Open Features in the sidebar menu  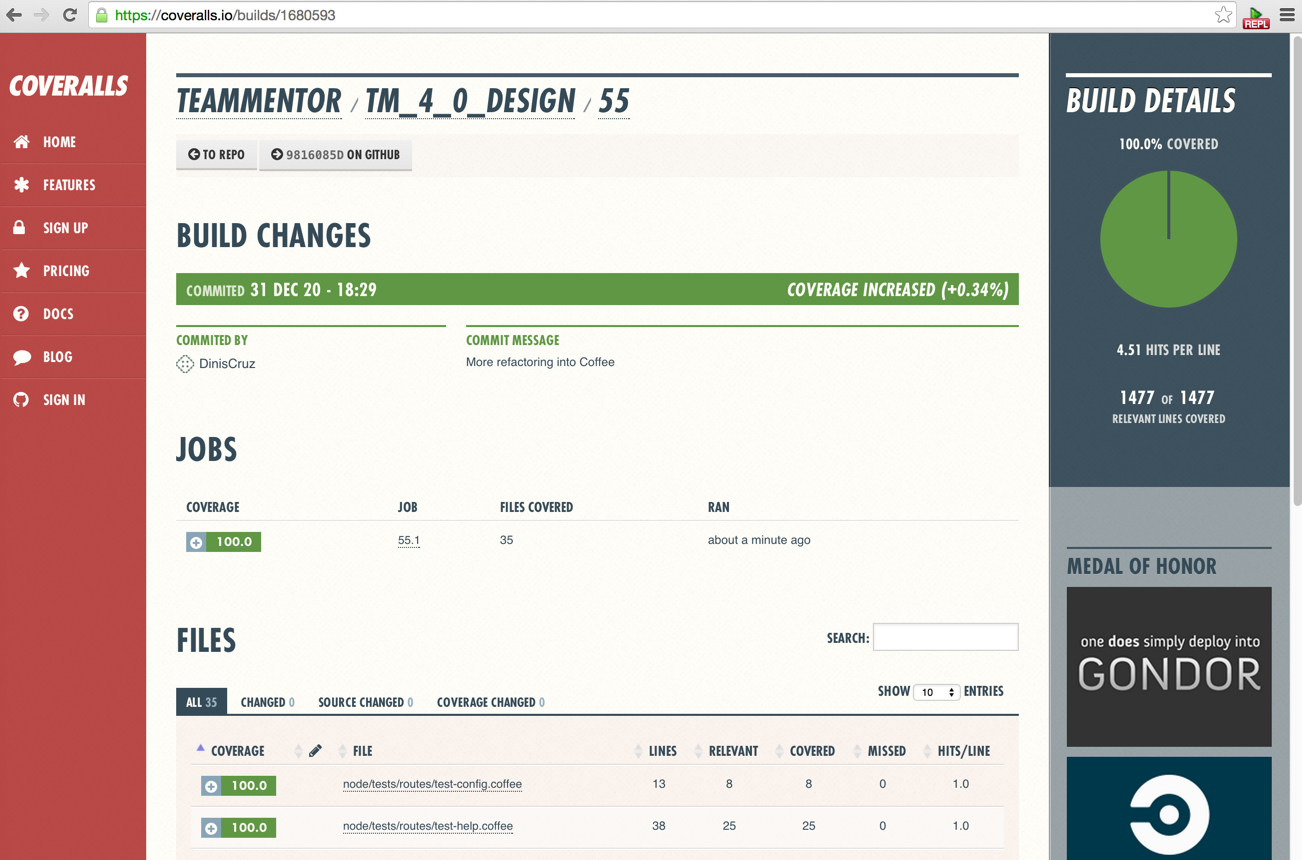(x=69, y=185)
